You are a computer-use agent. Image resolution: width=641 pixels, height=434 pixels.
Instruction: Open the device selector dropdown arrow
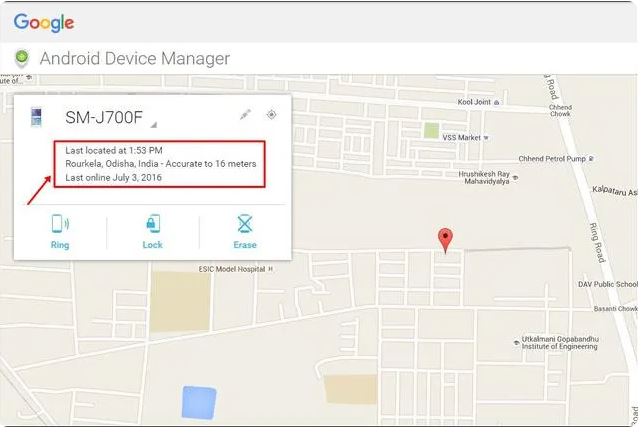click(153, 125)
